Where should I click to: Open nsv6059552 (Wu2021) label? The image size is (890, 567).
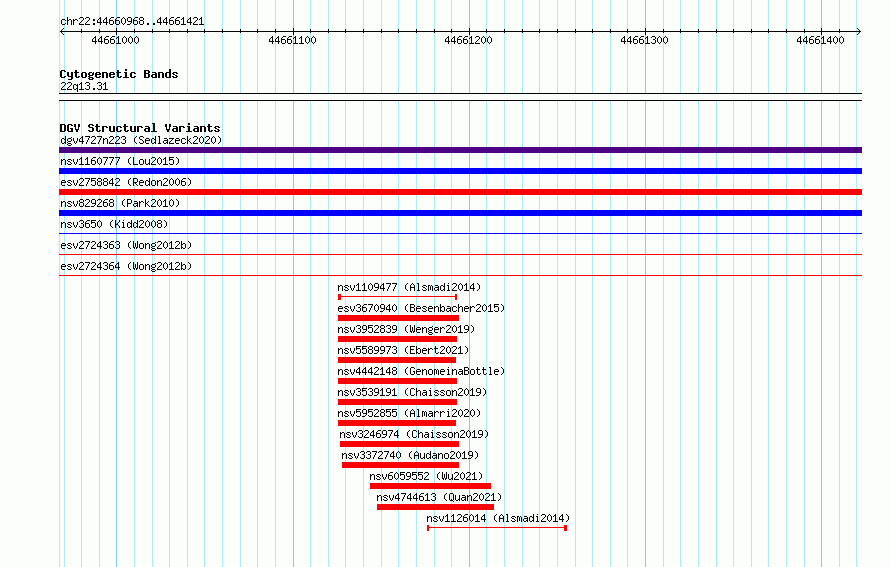[426, 476]
